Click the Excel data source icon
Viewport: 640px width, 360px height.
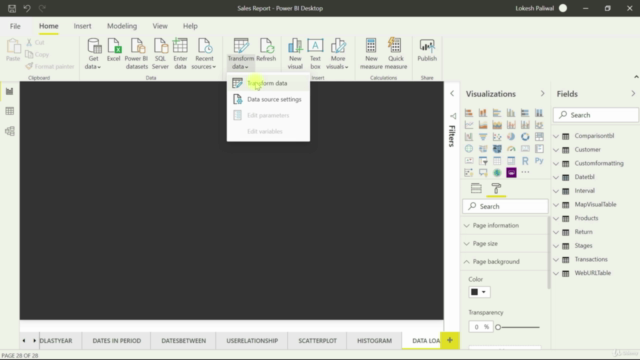coord(113,50)
